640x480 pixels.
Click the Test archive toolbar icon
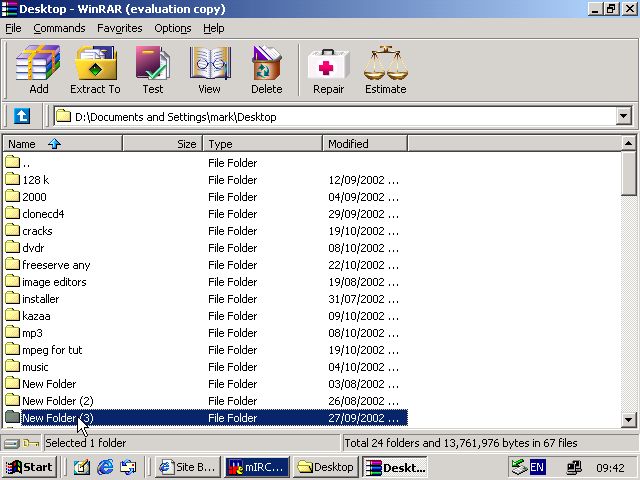(153, 63)
